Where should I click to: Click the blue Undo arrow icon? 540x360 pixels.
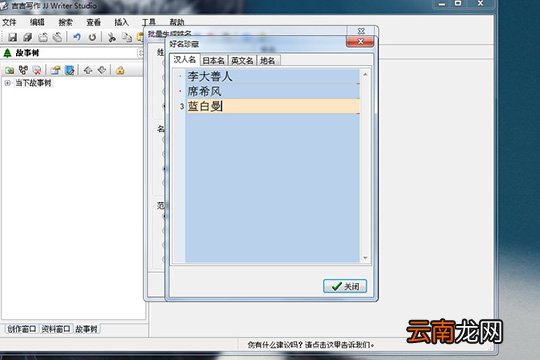click(77, 37)
